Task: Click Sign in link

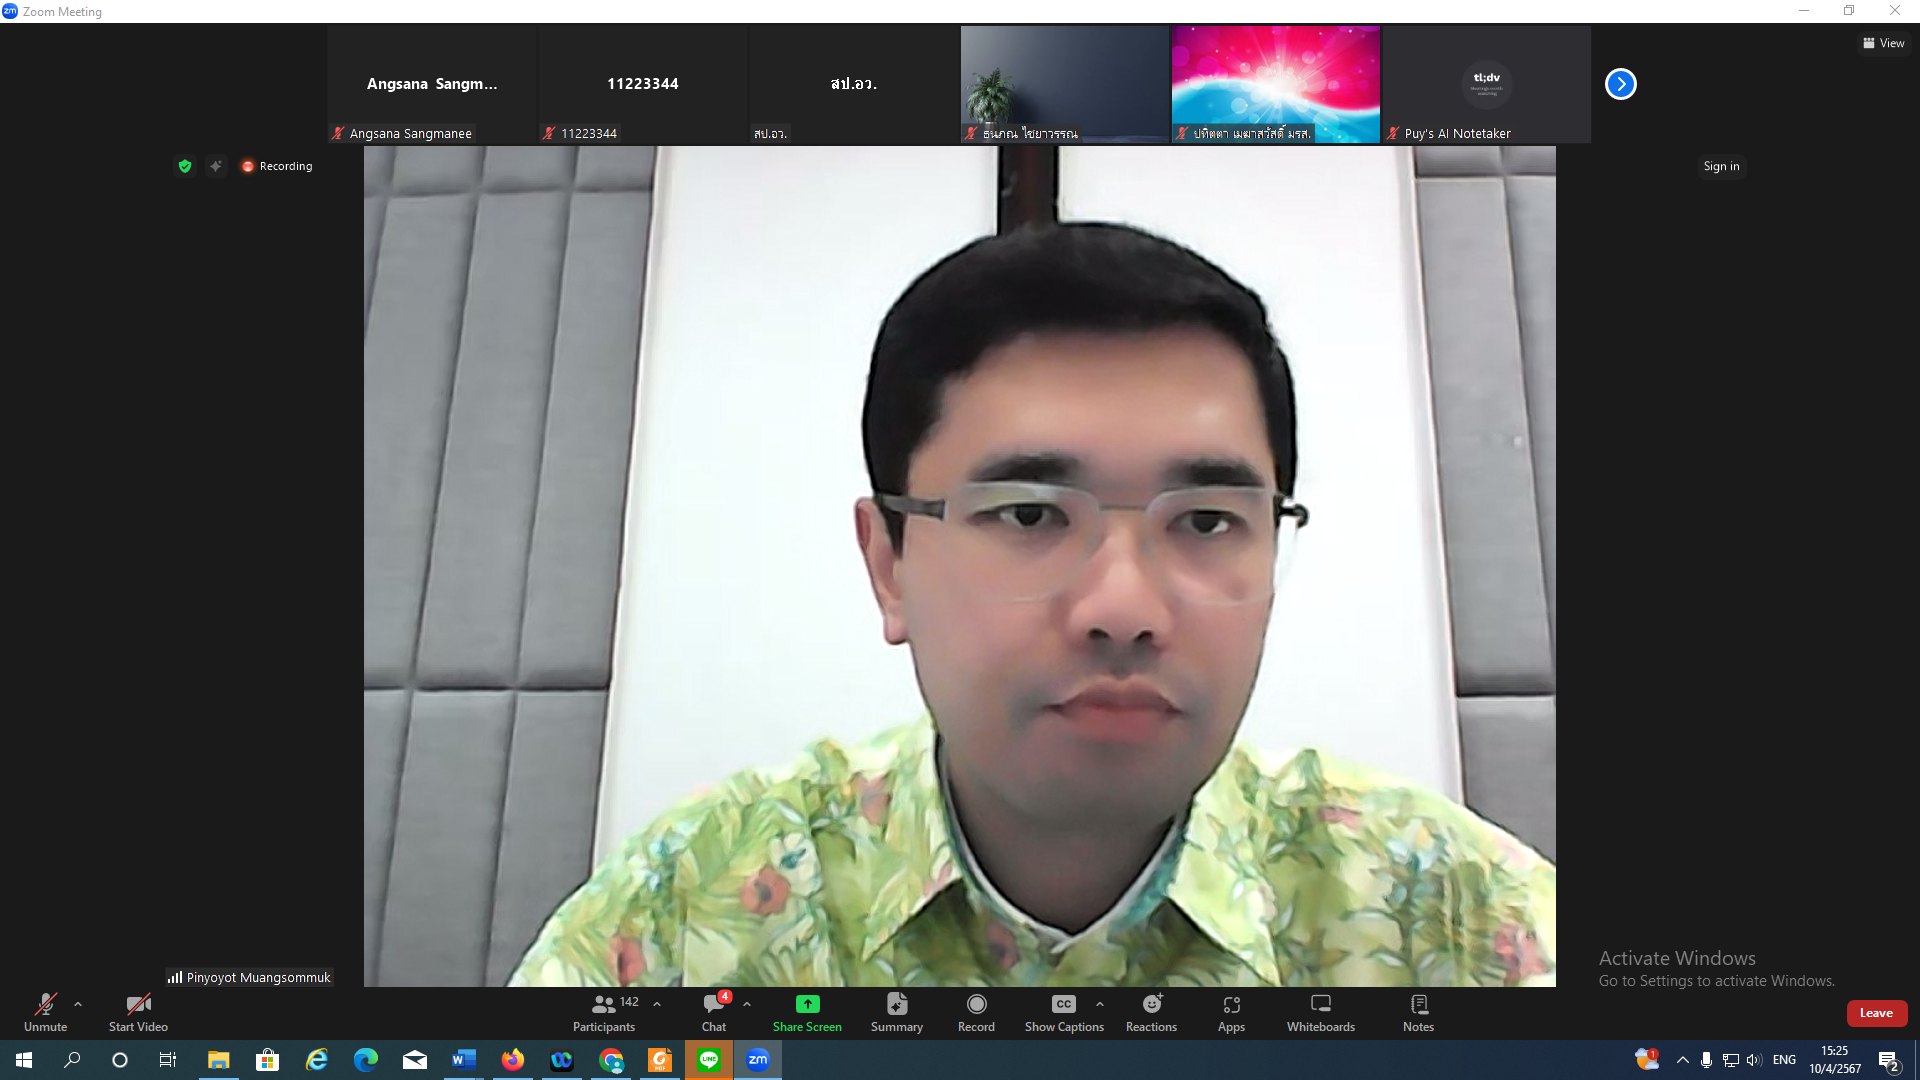Action: click(x=1721, y=166)
